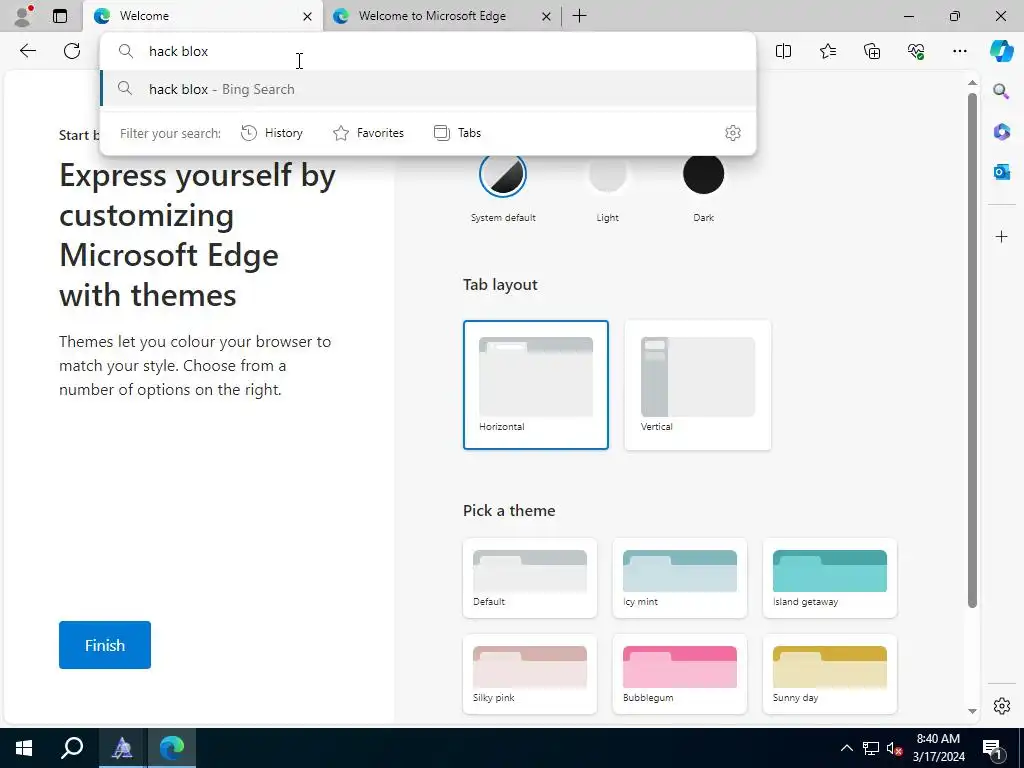The height and width of the screenshot is (768, 1024).
Task: Pick the Silky pink theme
Action: [x=530, y=673]
